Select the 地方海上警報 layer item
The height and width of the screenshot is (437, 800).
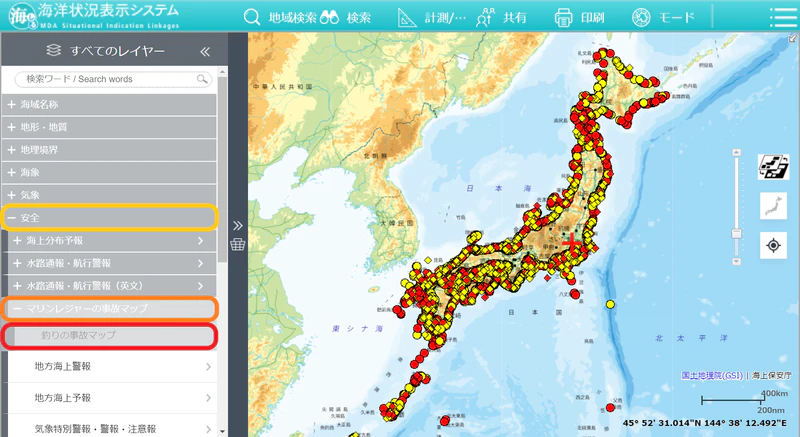112,367
